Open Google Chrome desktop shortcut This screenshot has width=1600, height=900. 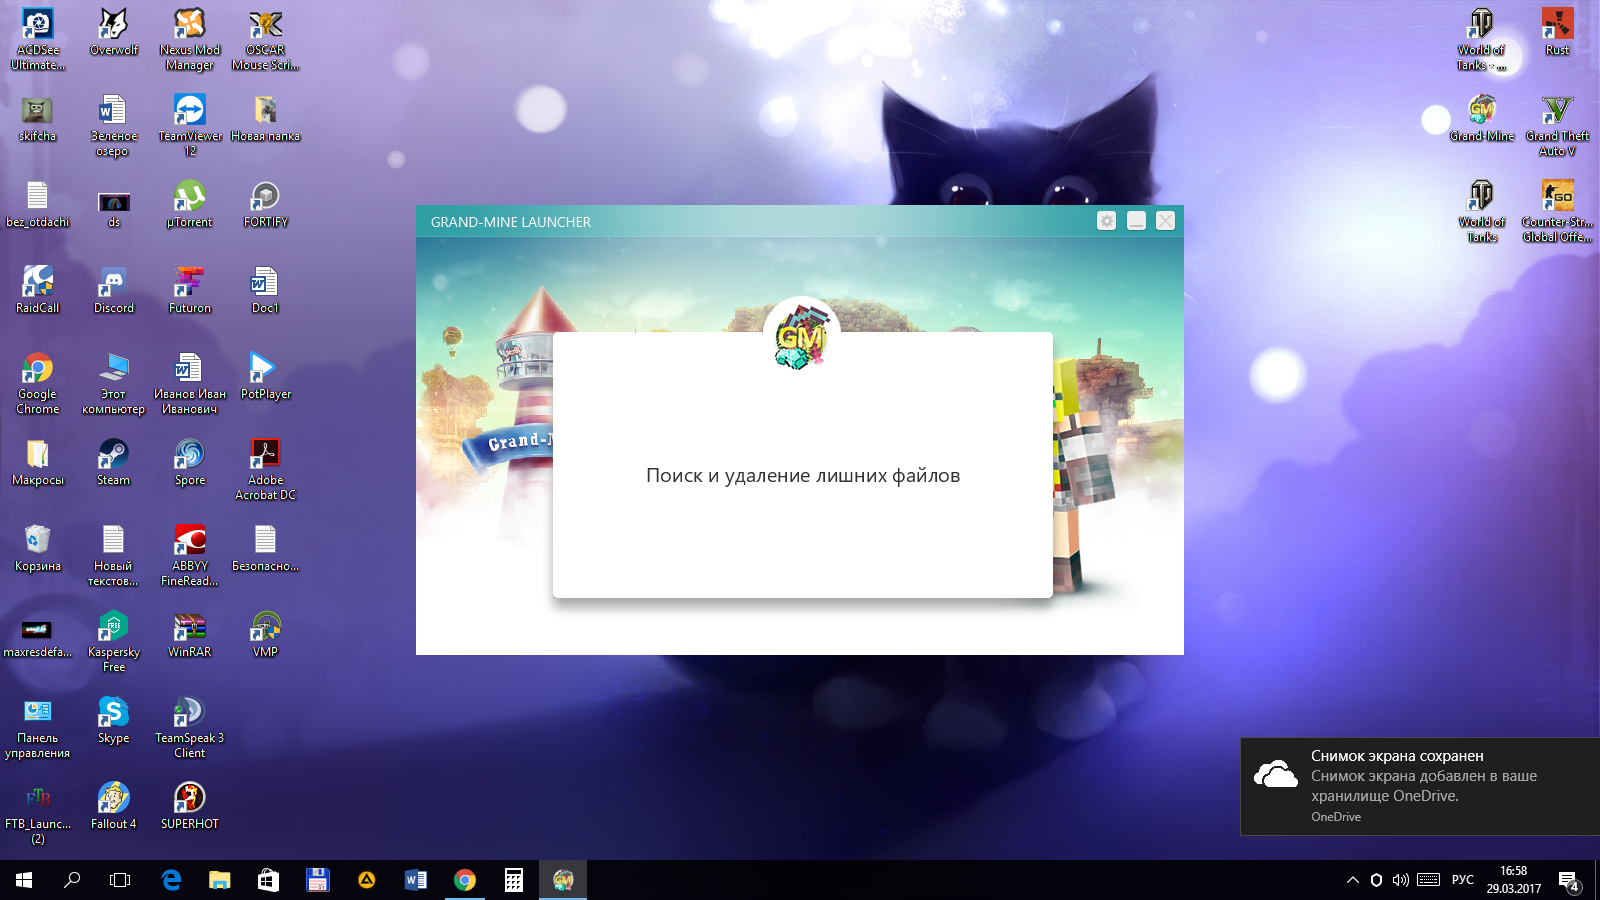click(x=38, y=384)
